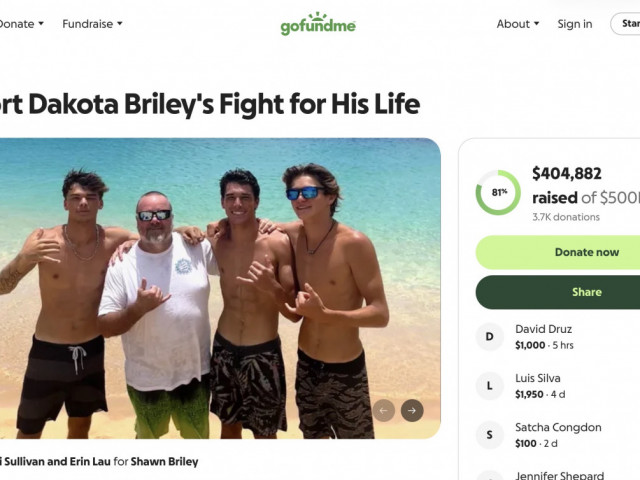
Task: Click David Druz donor avatar
Action: pos(489,337)
